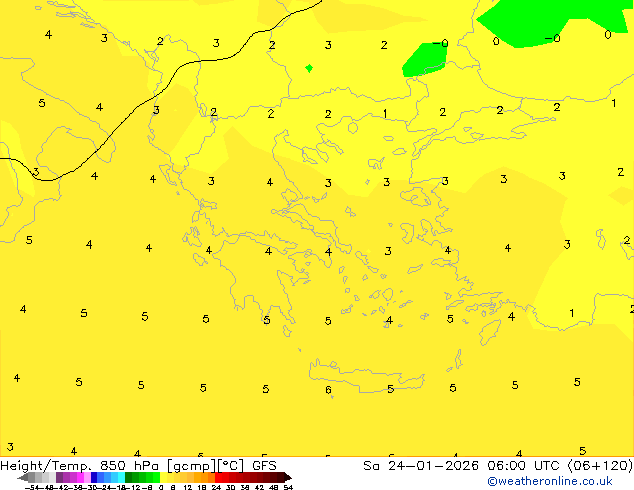634x490 pixels.
Task: Select the pure yellow swatch at legend value 0
Action: [163, 477]
